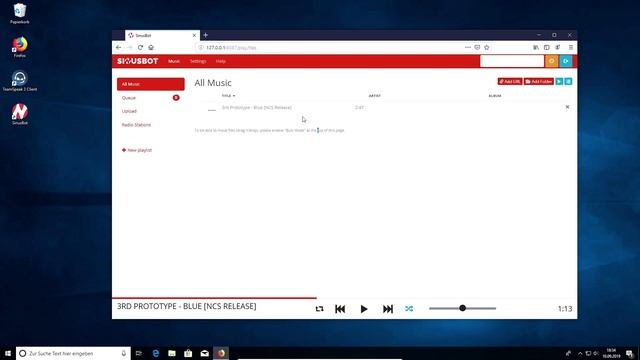Open the Papierkorb desktop icon

pos(20,13)
